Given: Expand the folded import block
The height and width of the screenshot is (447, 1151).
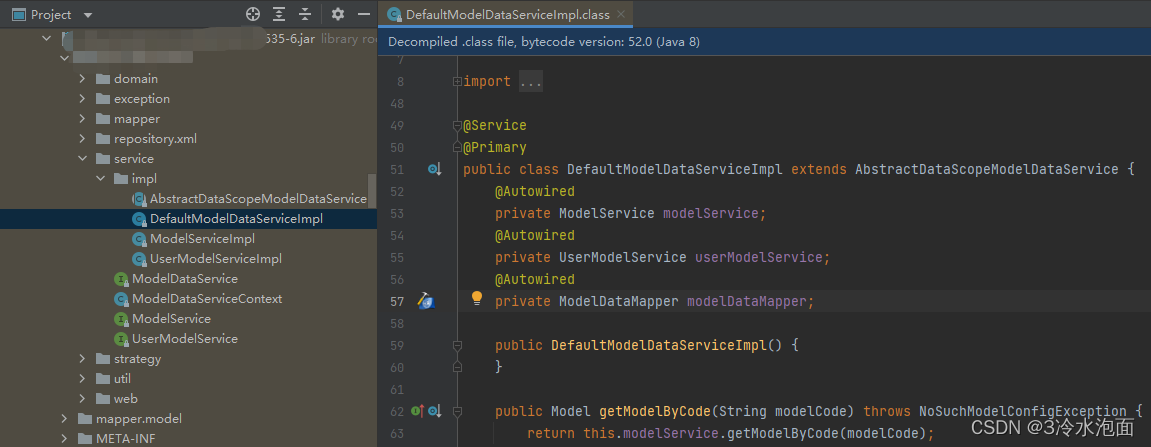Looking at the screenshot, I should tap(457, 81).
